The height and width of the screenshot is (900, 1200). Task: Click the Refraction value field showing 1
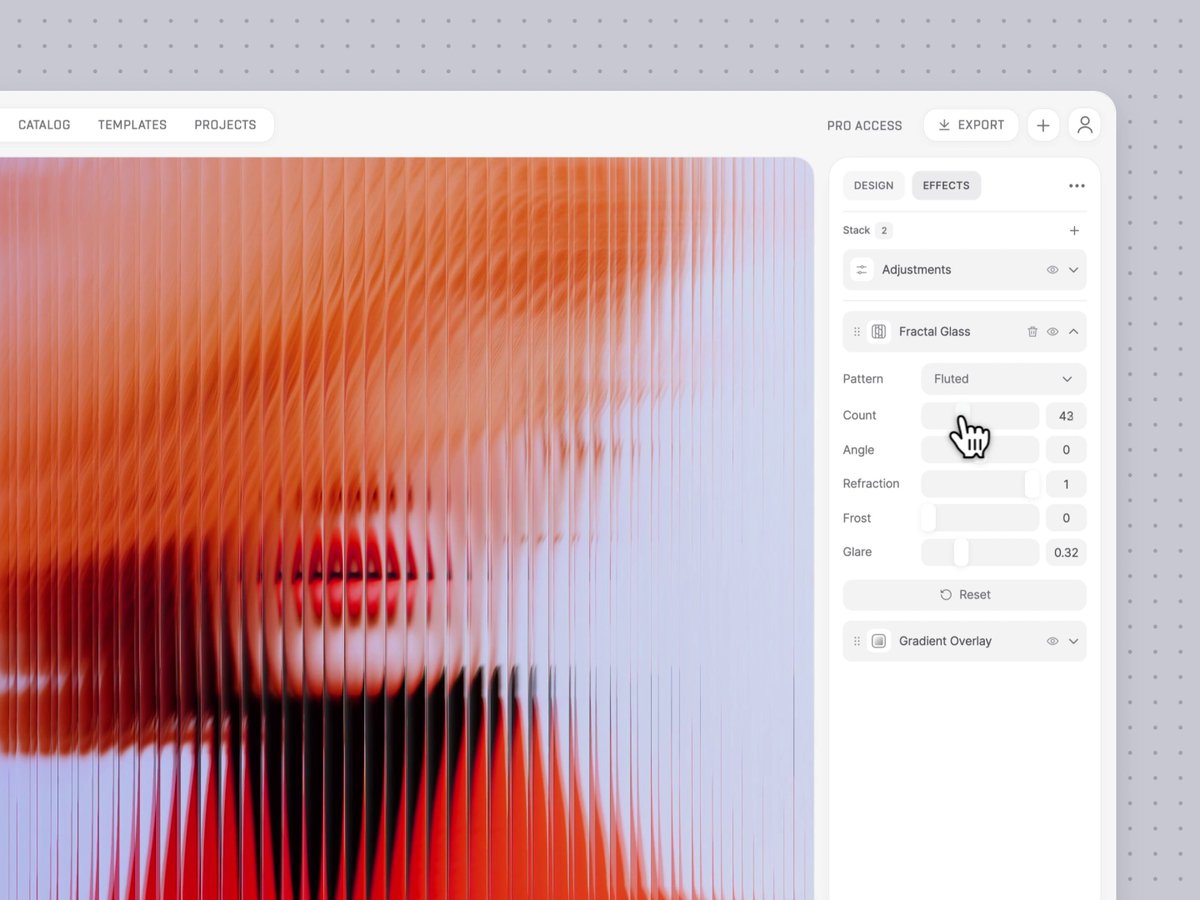pos(1066,484)
